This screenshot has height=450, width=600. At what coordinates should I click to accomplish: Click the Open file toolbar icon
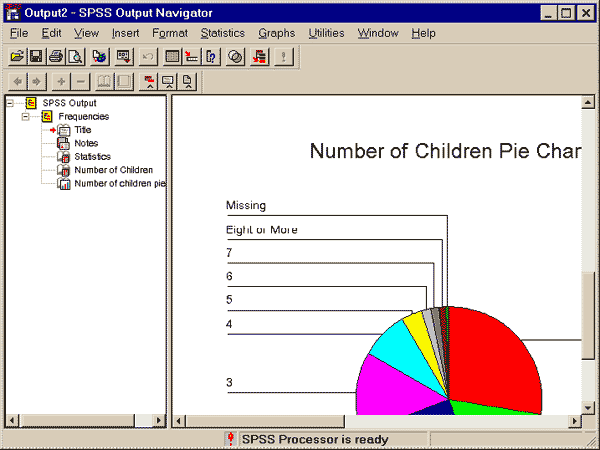tap(17, 57)
